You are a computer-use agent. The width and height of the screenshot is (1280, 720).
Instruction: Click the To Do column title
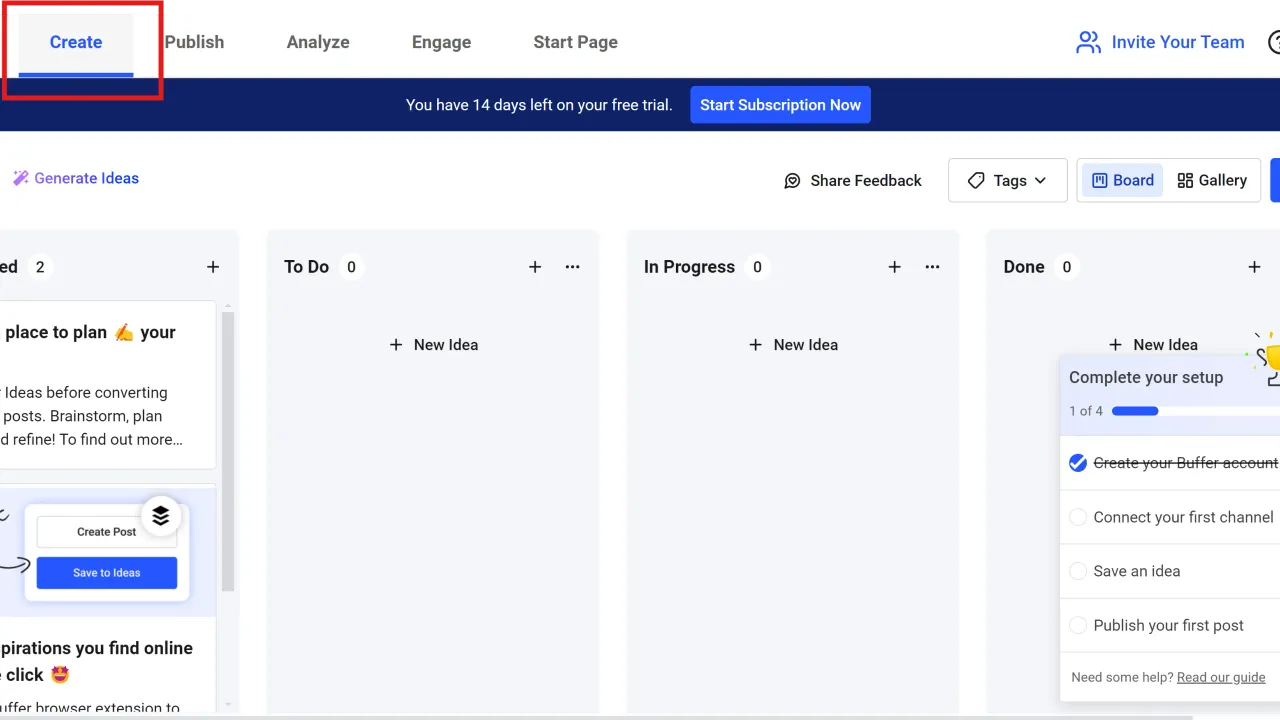pos(306,267)
